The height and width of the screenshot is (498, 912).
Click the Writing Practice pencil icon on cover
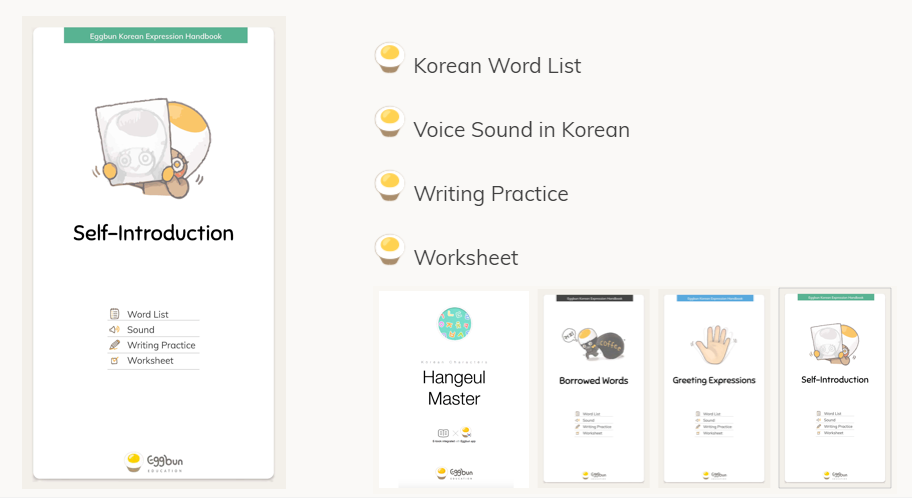click(x=115, y=345)
